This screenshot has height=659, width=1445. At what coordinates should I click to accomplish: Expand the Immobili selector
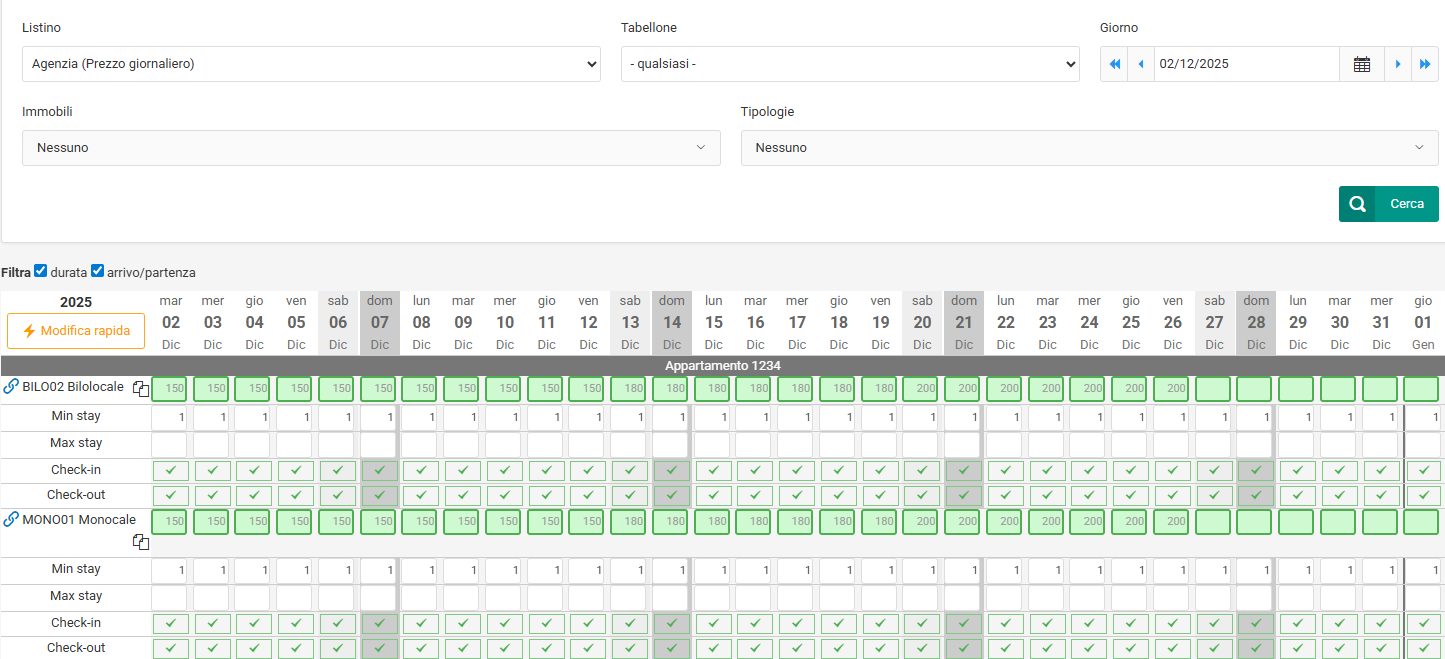371,148
